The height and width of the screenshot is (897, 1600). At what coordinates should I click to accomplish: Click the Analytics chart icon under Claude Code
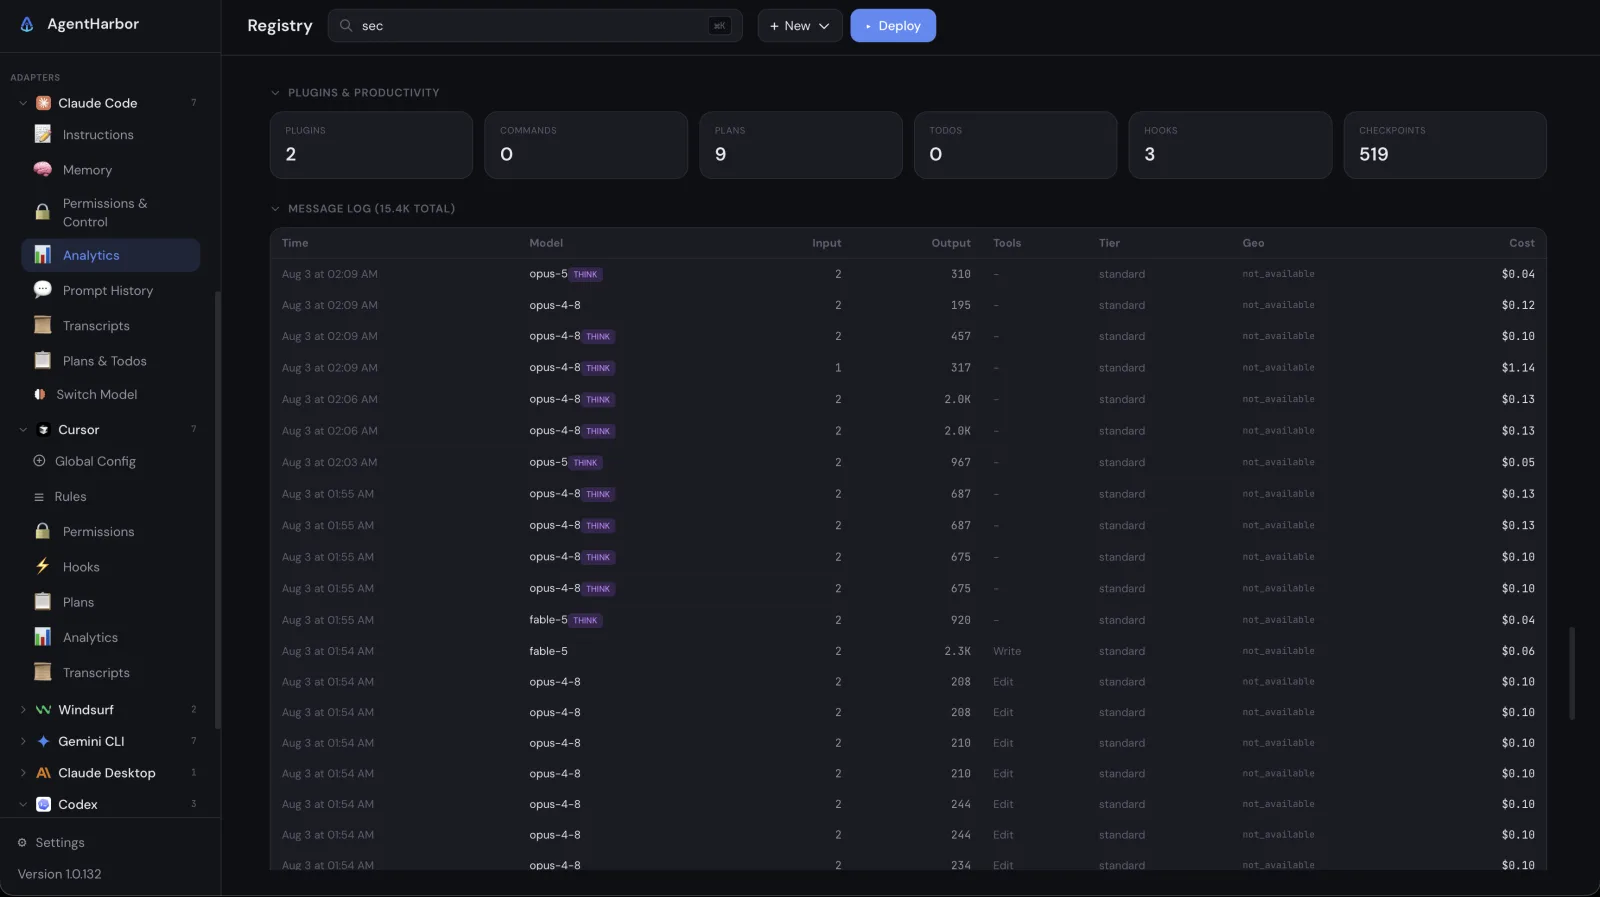point(43,255)
